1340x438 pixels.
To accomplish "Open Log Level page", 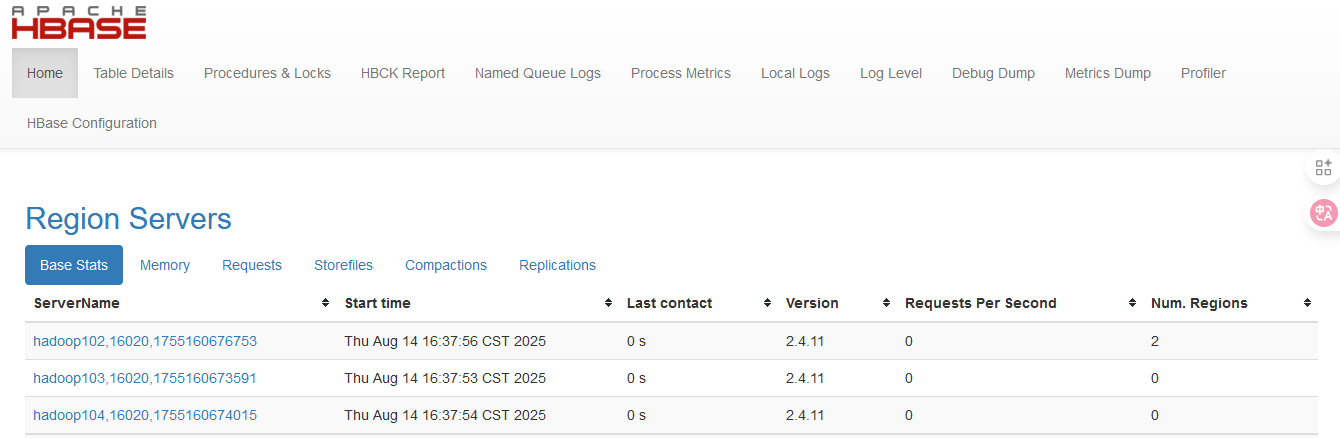I will pos(891,73).
